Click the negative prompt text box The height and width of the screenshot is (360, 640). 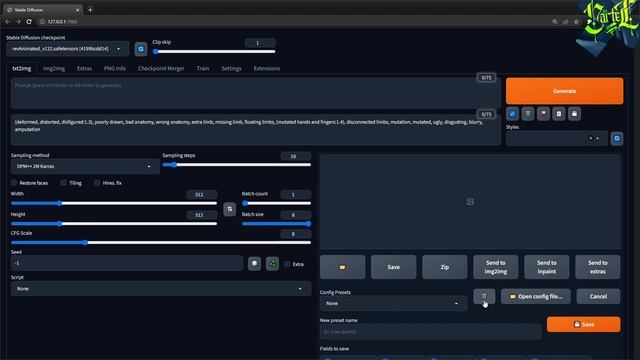coord(256,130)
